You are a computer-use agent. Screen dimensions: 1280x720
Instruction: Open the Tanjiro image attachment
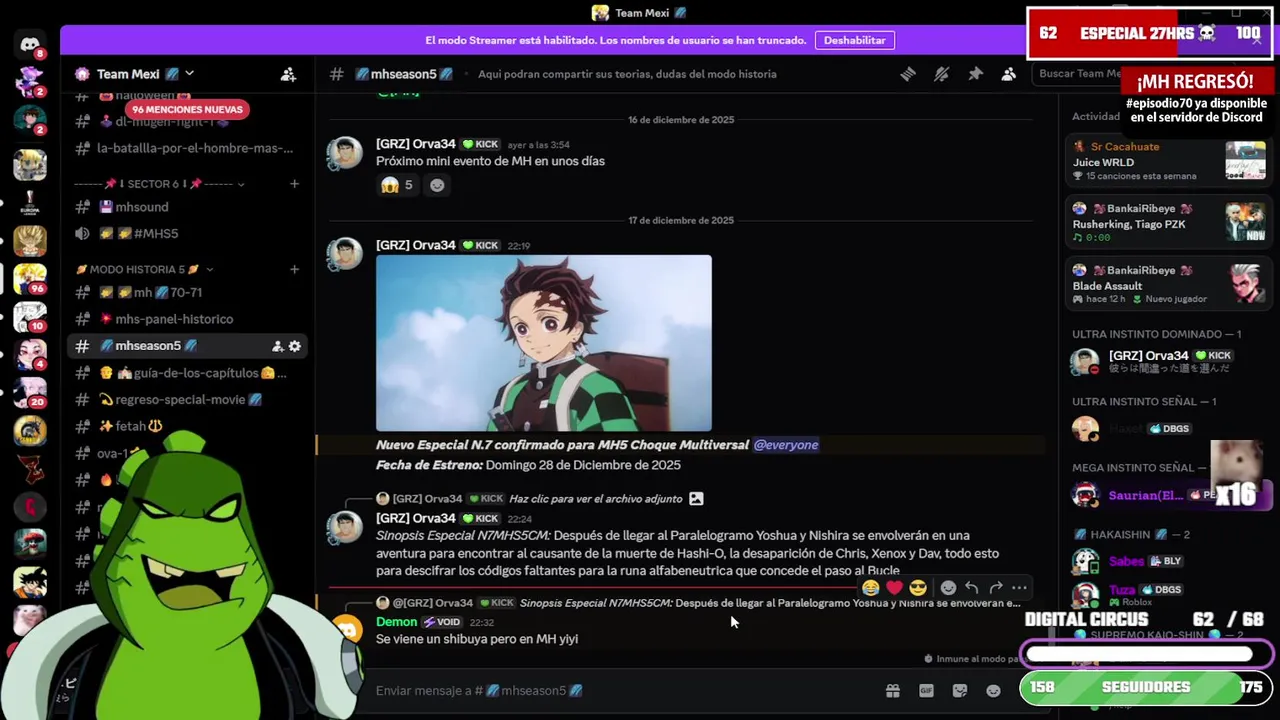[544, 343]
